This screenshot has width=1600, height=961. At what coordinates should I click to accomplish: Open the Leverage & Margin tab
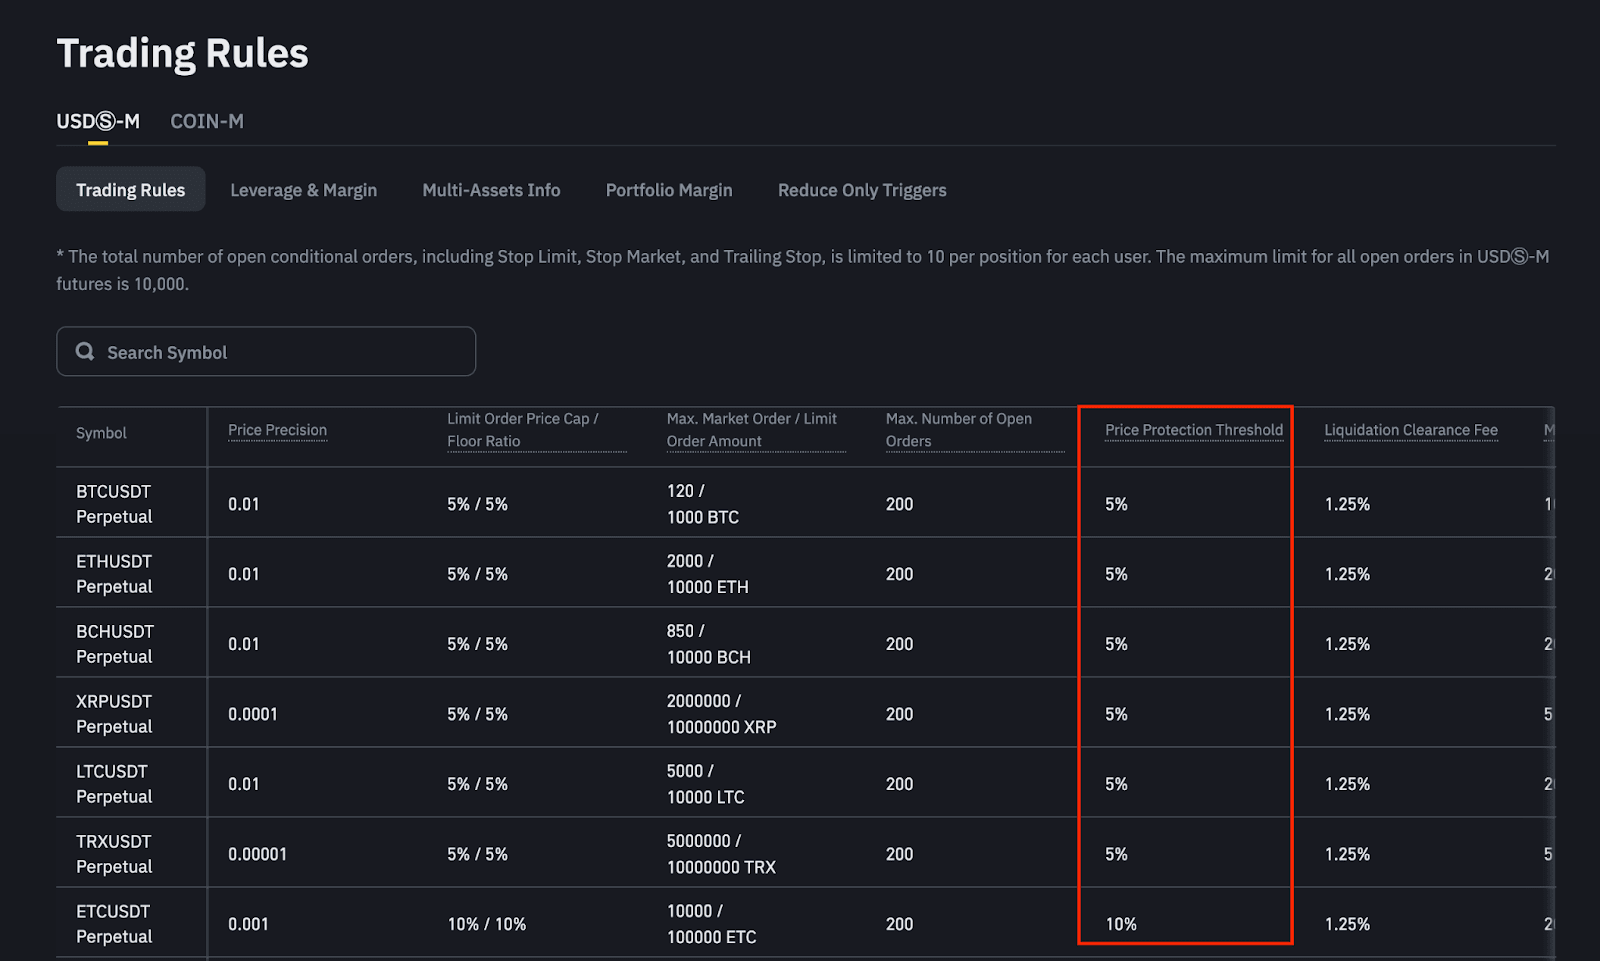(x=303, y=190)
